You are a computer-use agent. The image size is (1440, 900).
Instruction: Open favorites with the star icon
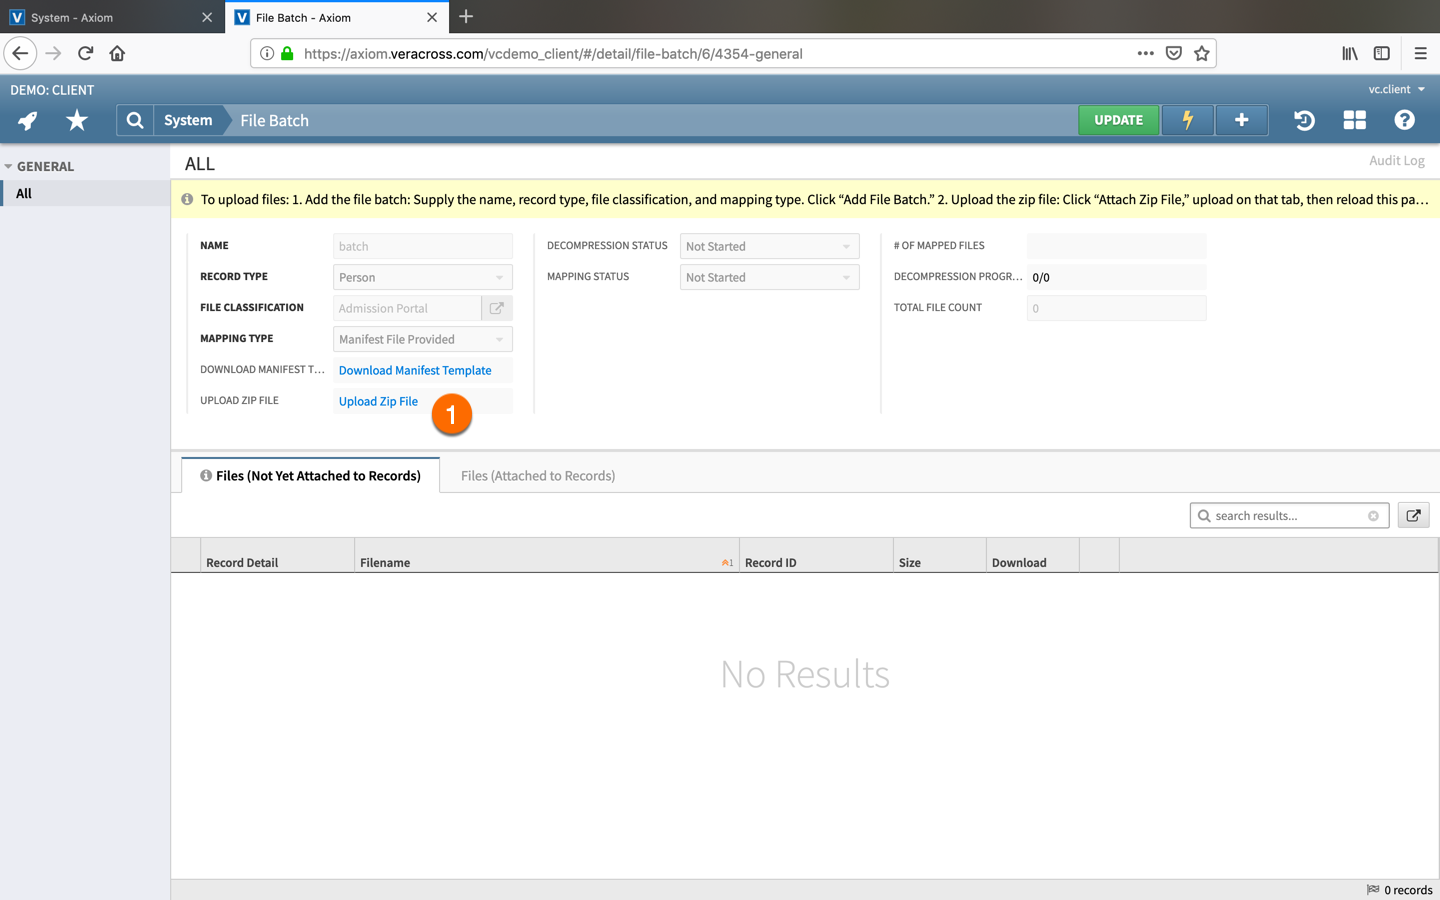pyautogui.click(x=76, y=120)
